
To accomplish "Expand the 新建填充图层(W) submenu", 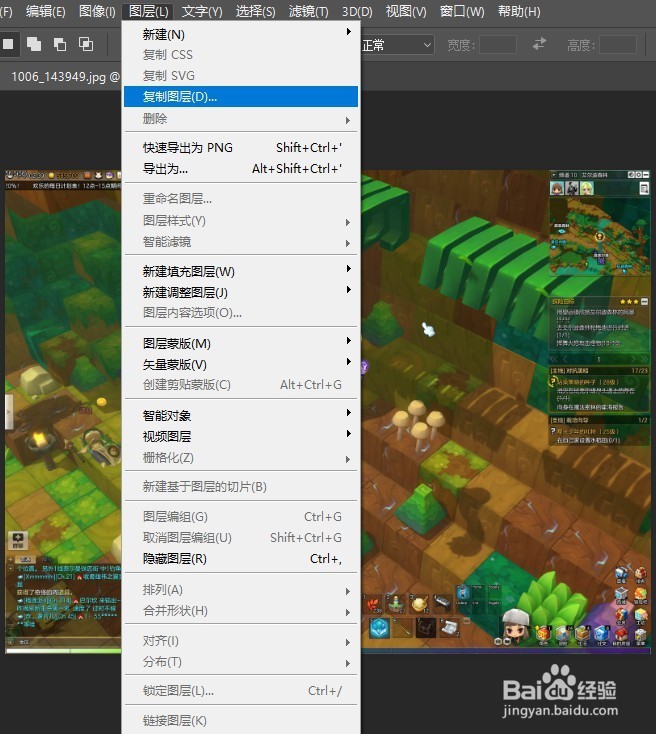I will (x=241, y=271).
